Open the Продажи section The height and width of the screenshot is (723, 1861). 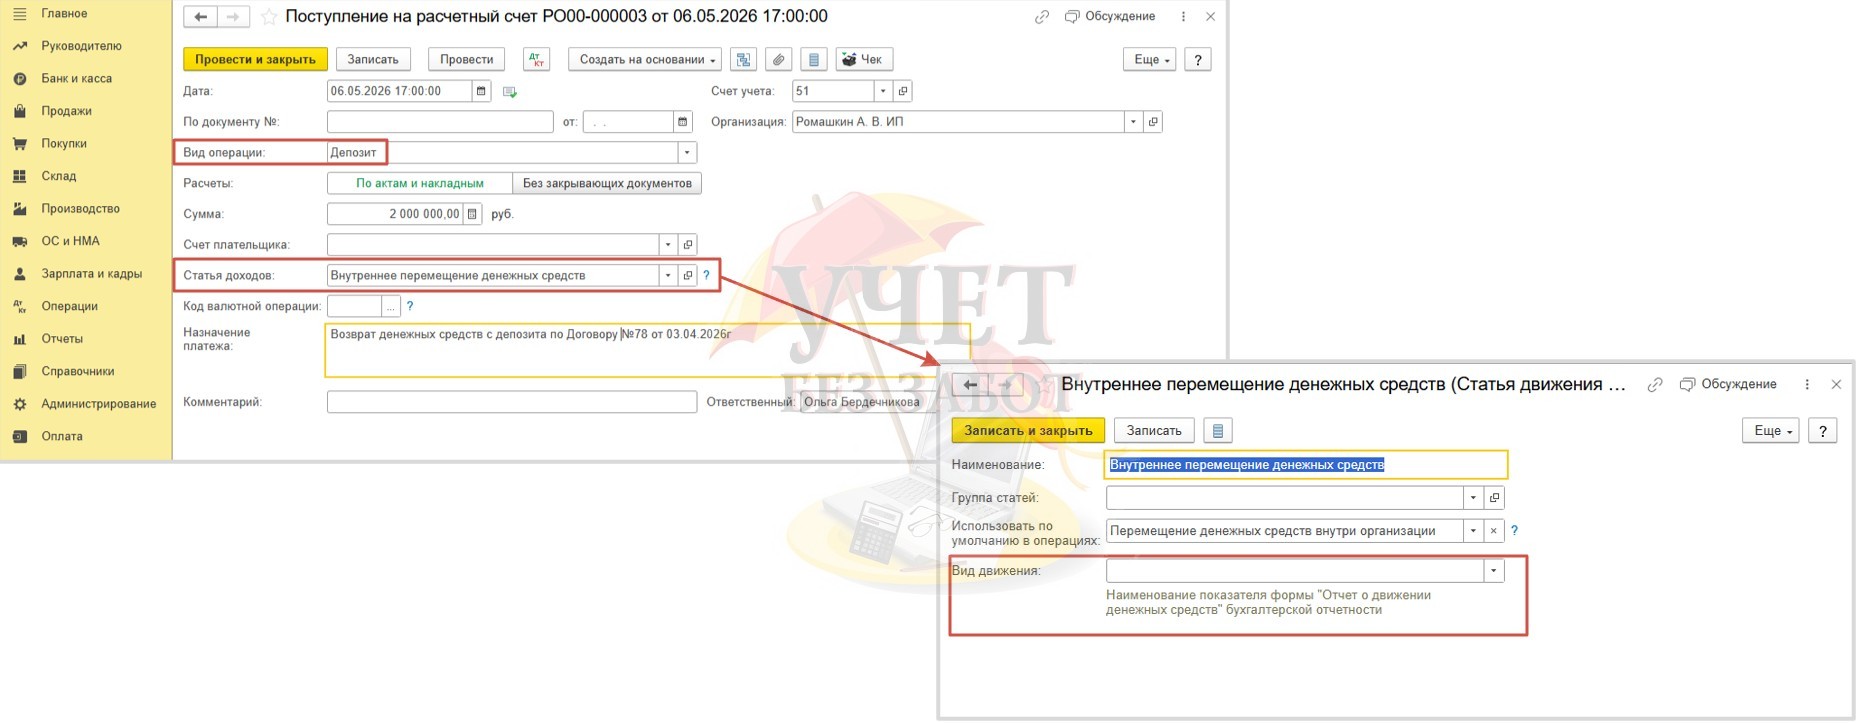tap(66, 111)
